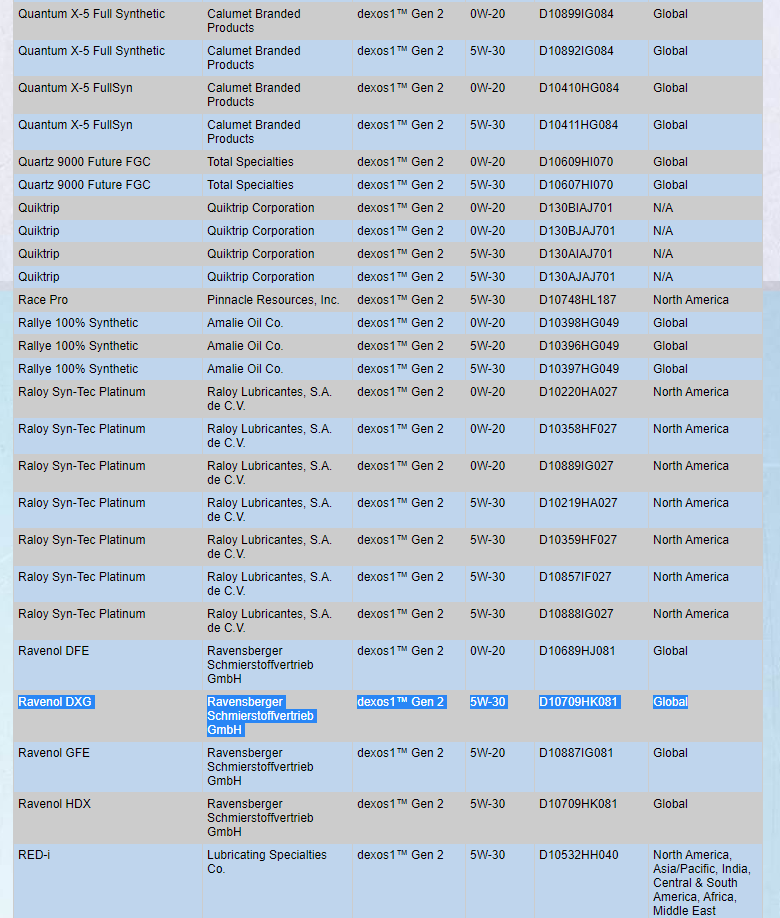
Task: Click license number D10410HG084
Action: 579,88
